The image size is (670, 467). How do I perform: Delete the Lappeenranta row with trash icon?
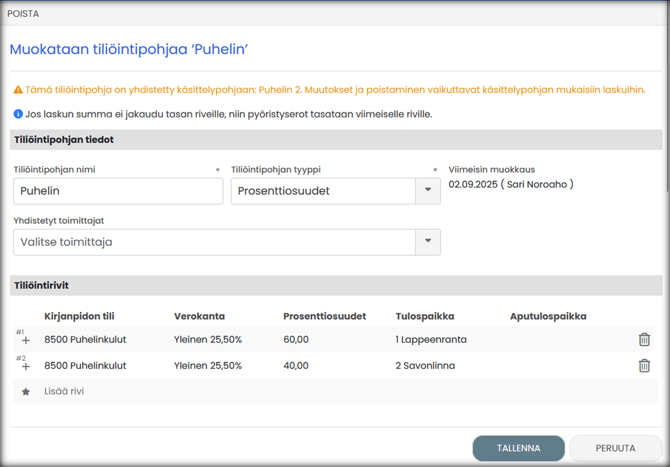coord(644,340)
